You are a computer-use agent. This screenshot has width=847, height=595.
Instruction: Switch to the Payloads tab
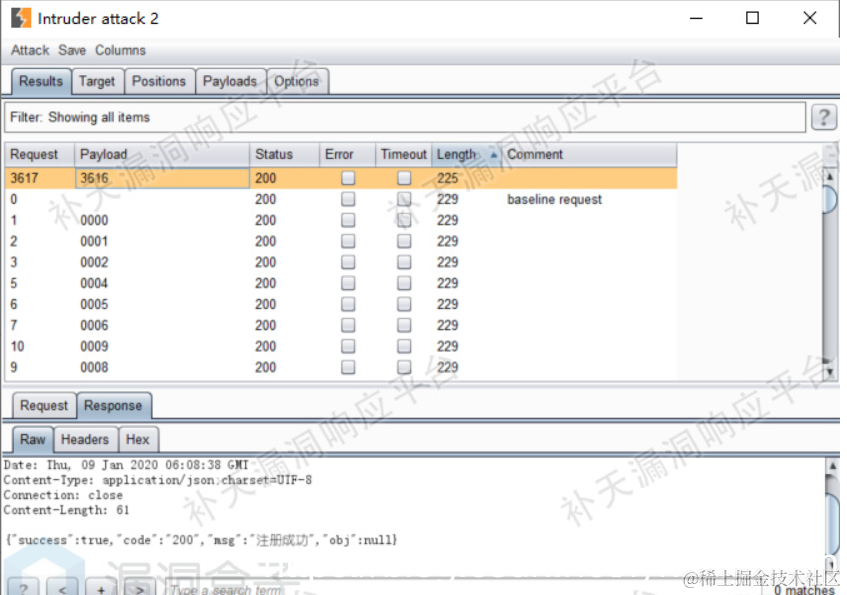[230, 81]
